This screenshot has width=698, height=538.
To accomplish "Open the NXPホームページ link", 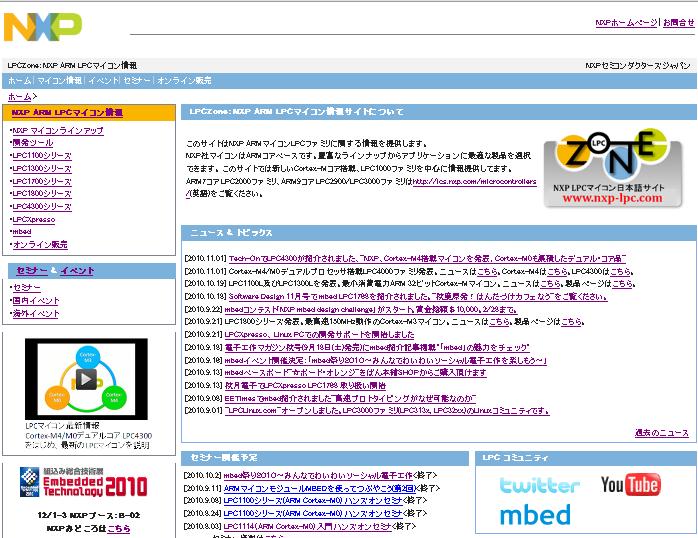I will (626, 22).
